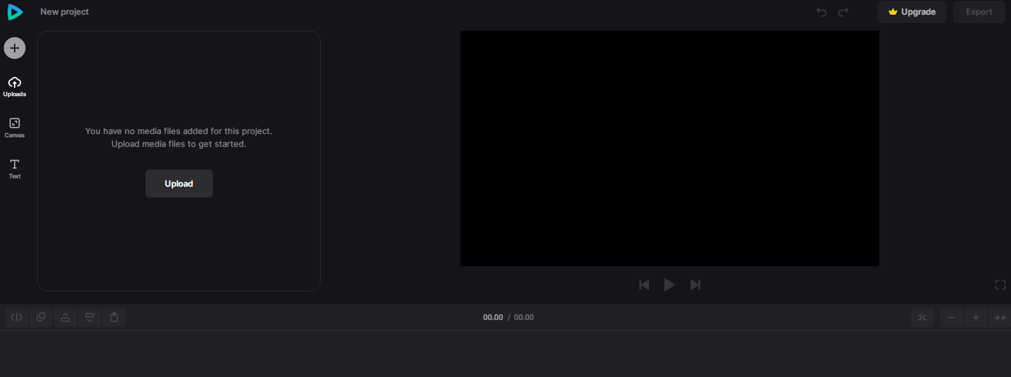Fit timeline using the arrows icon

tap(999, 317)
